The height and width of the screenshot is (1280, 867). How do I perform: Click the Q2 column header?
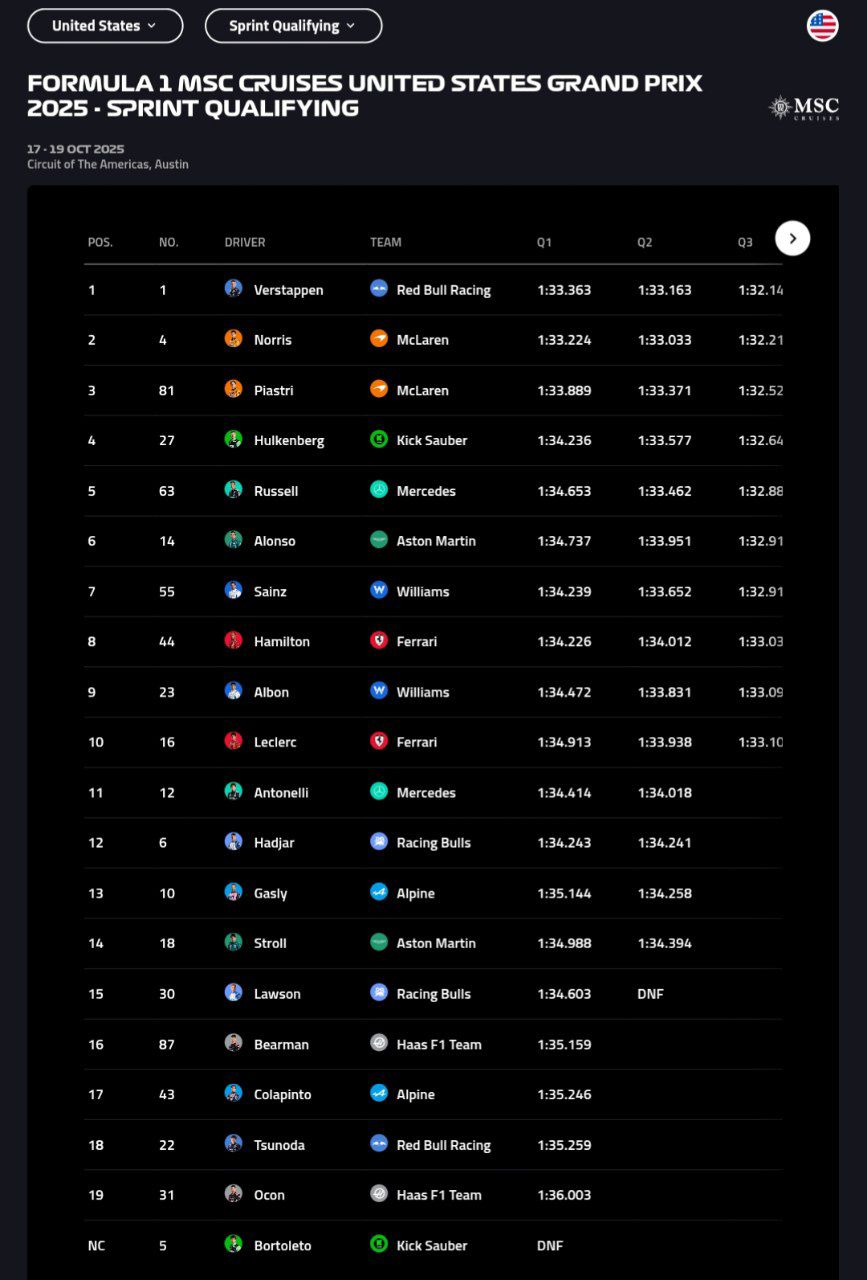point(643,242)
